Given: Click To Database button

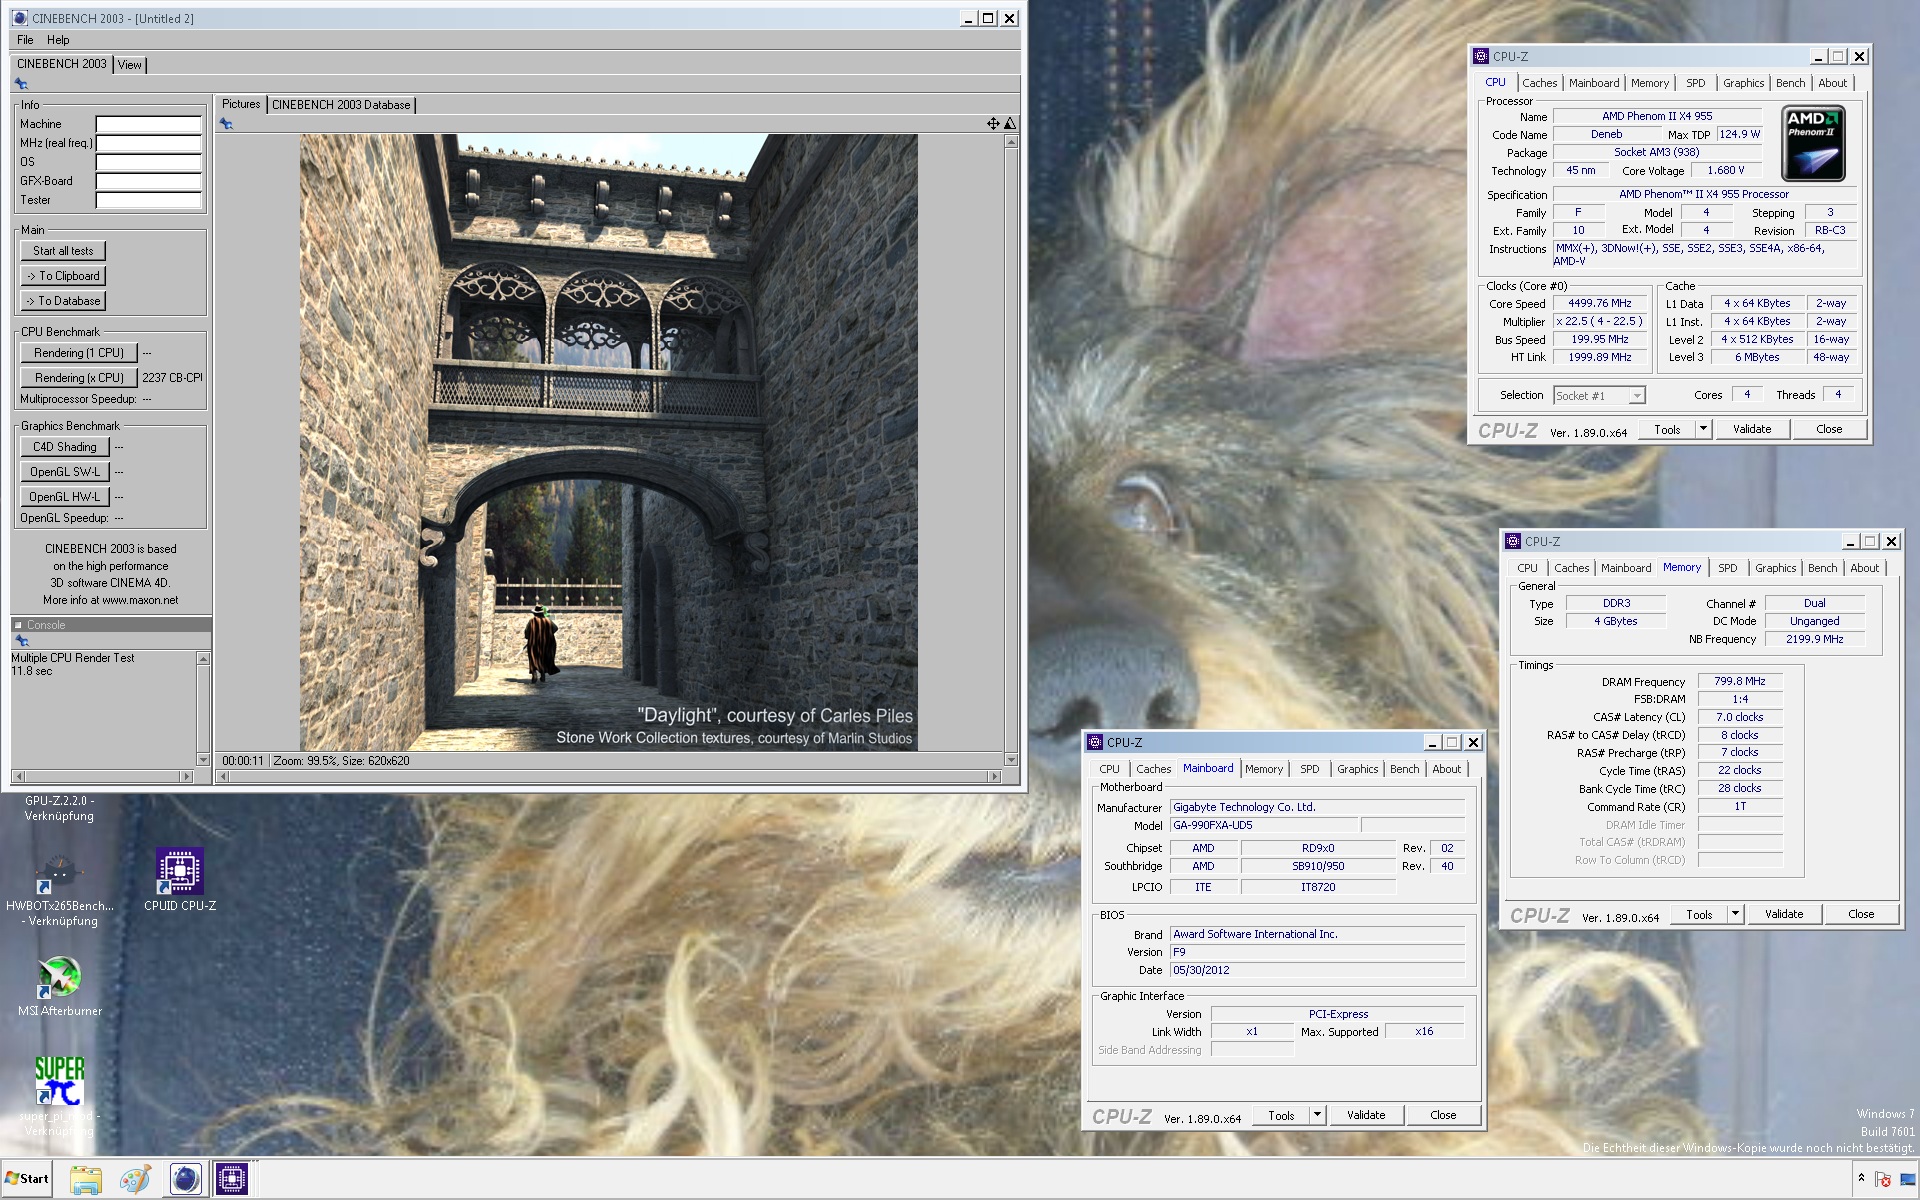Looking at the screenshot, I should coord(63,301).
